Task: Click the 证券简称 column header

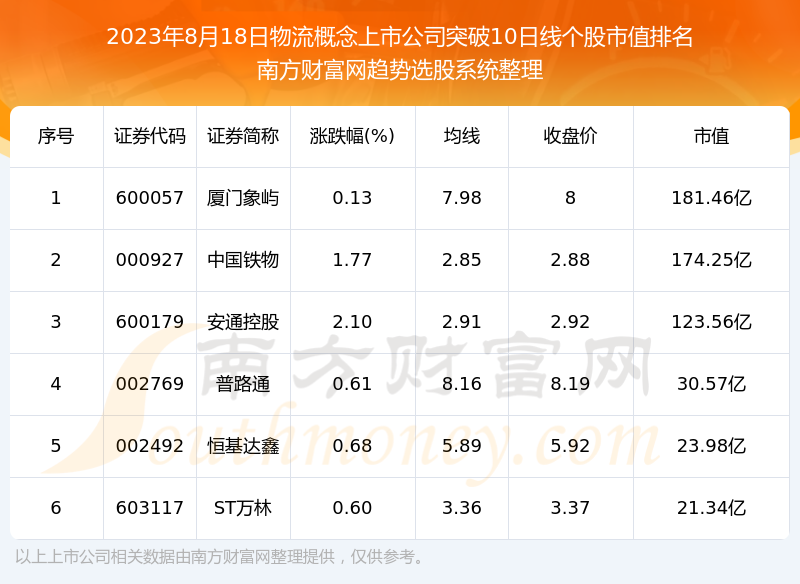Action: (243, 136)
